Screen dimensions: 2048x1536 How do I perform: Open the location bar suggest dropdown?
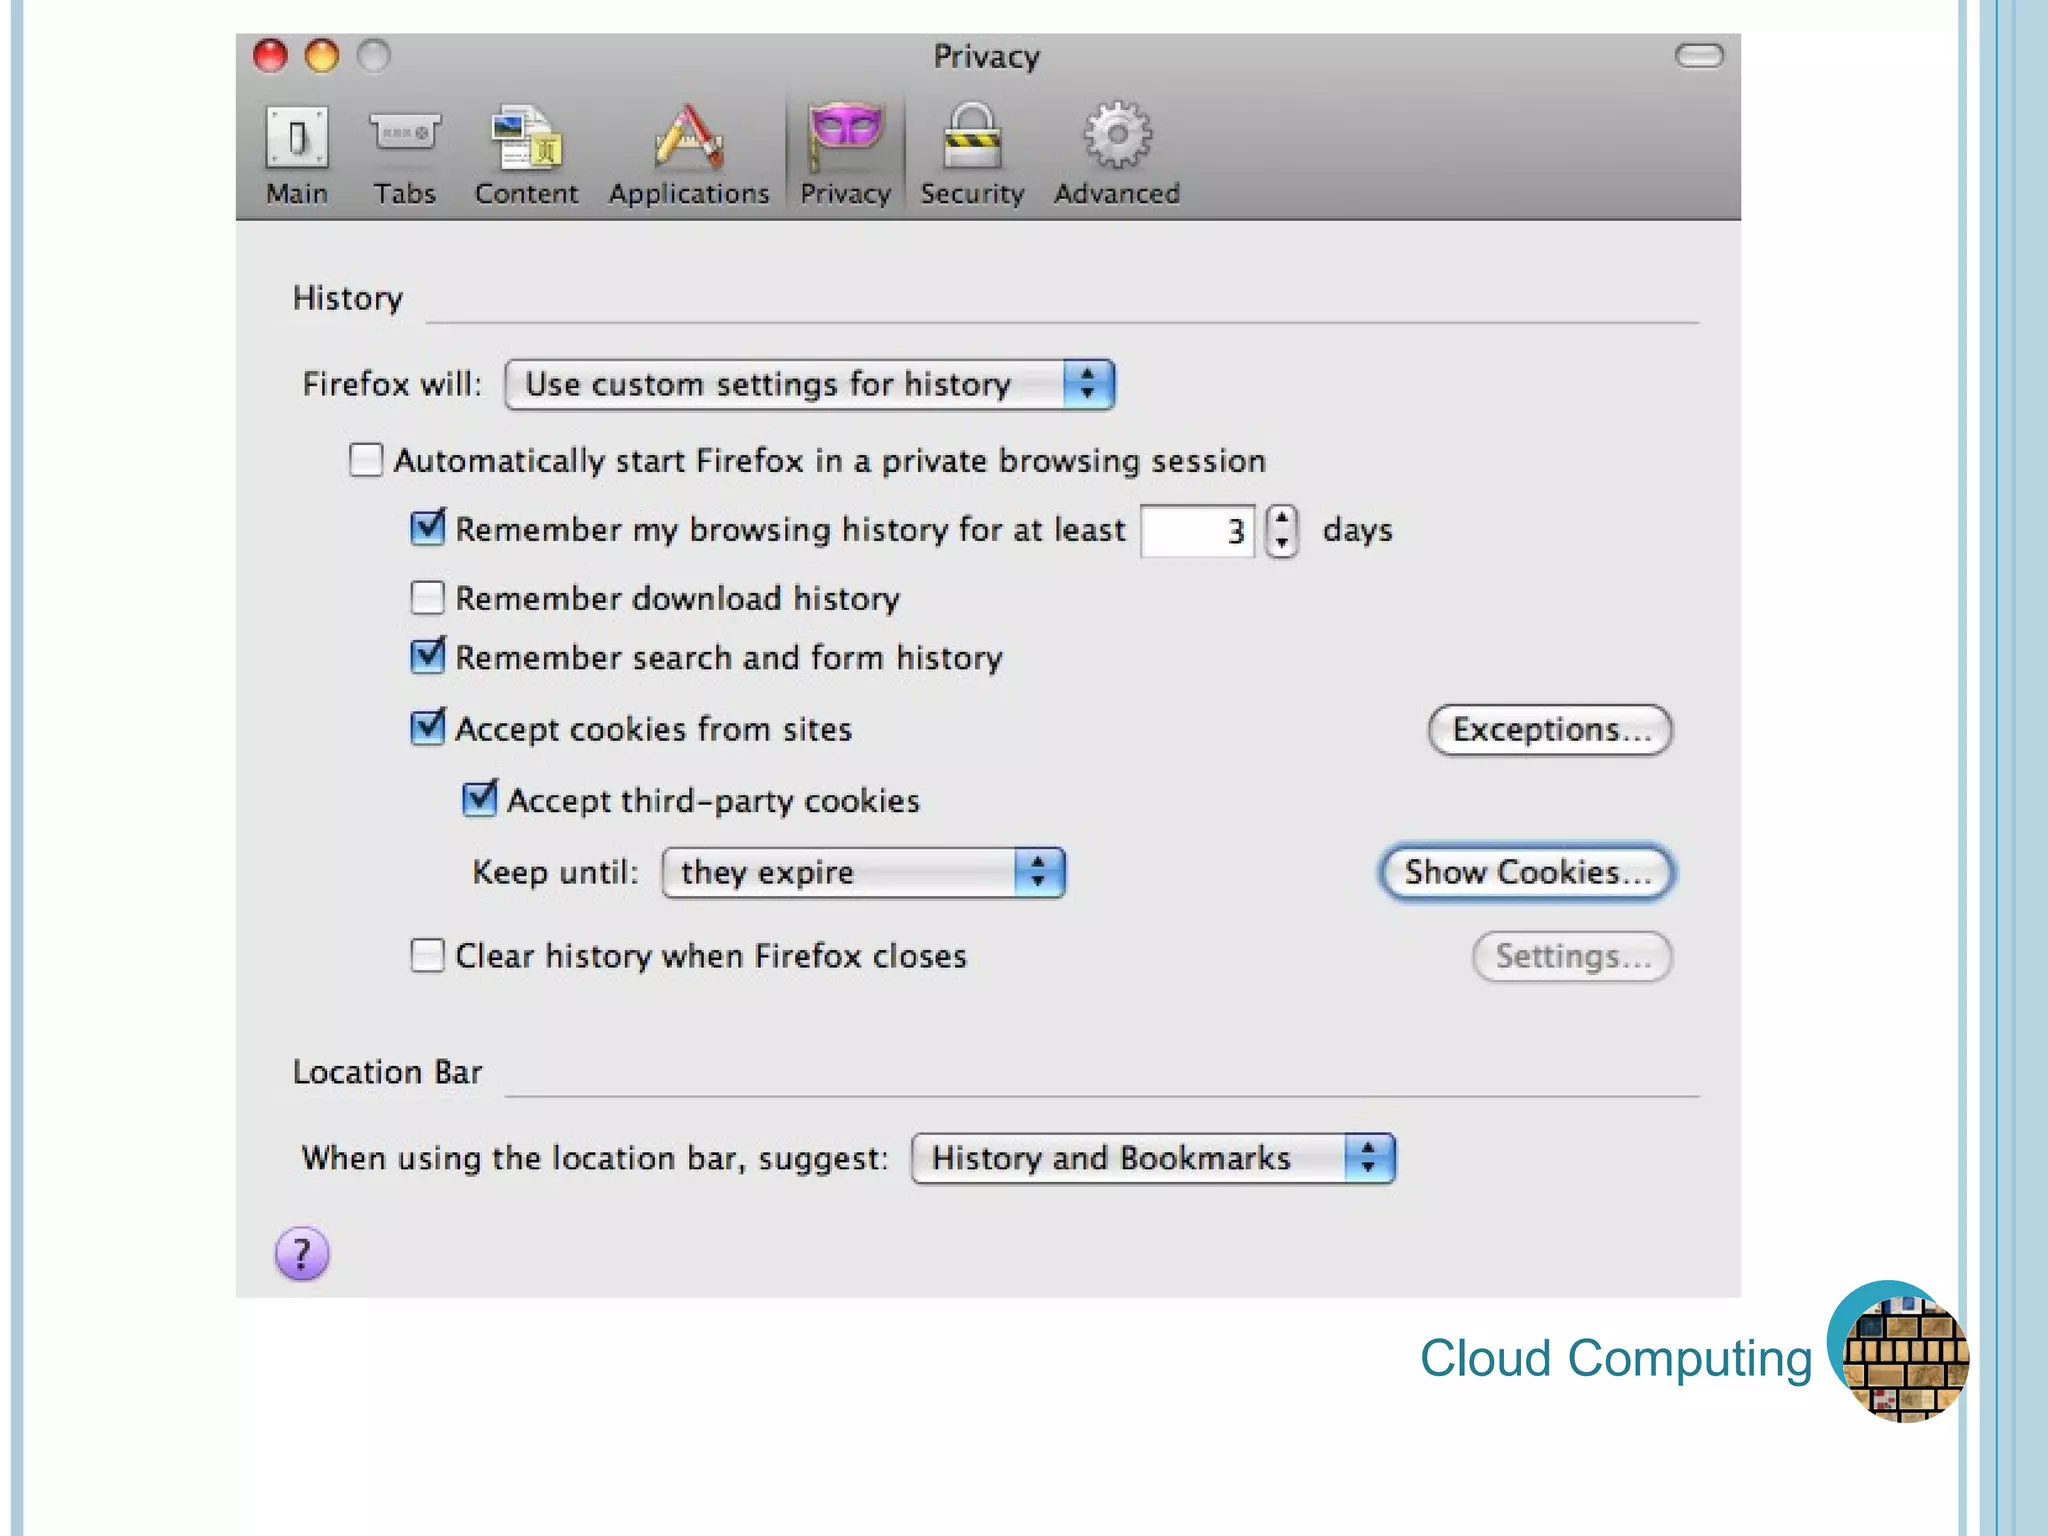click(1154, 1159)
